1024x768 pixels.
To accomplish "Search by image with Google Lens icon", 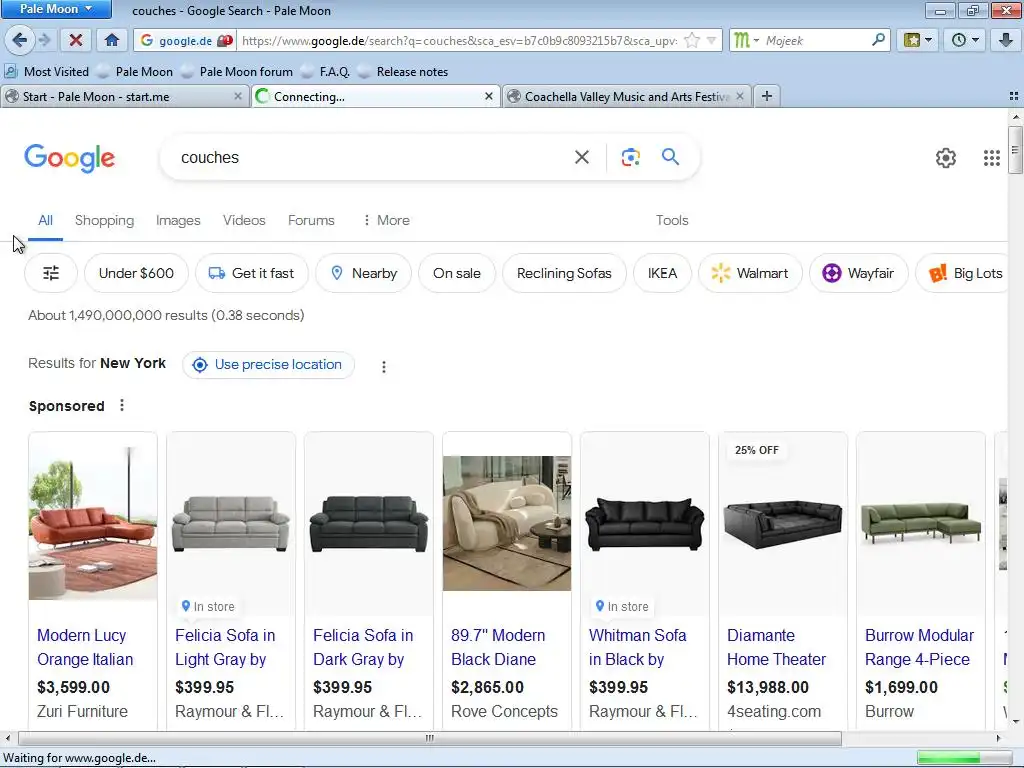I will click(x=630, y=157).
